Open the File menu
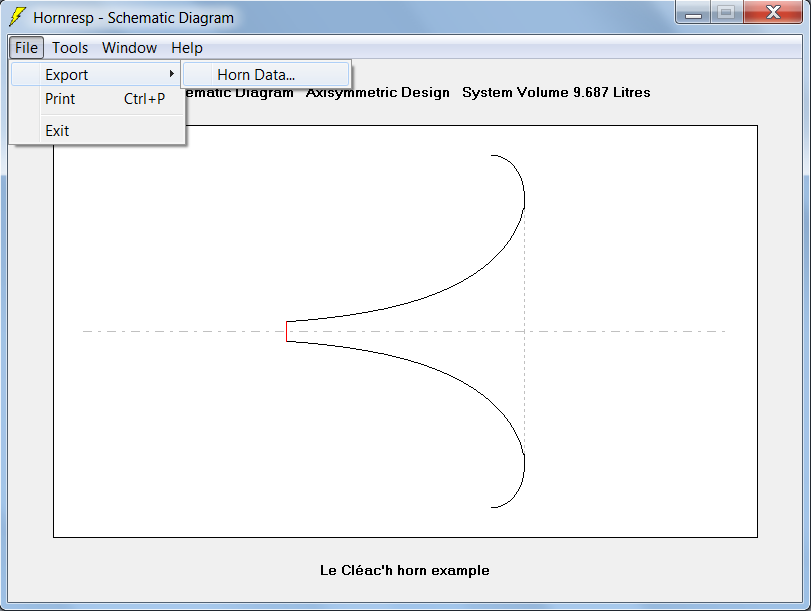The image size is (811, 611). point(26,48)
